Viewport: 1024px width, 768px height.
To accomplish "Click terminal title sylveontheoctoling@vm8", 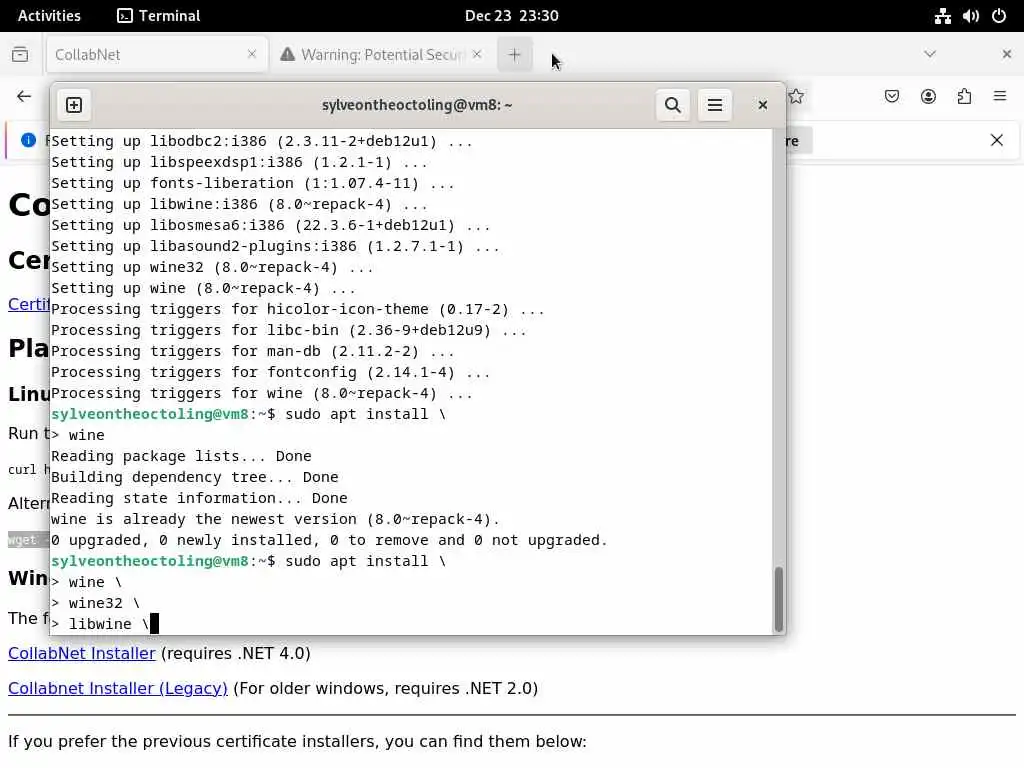I will pos(417,105).
